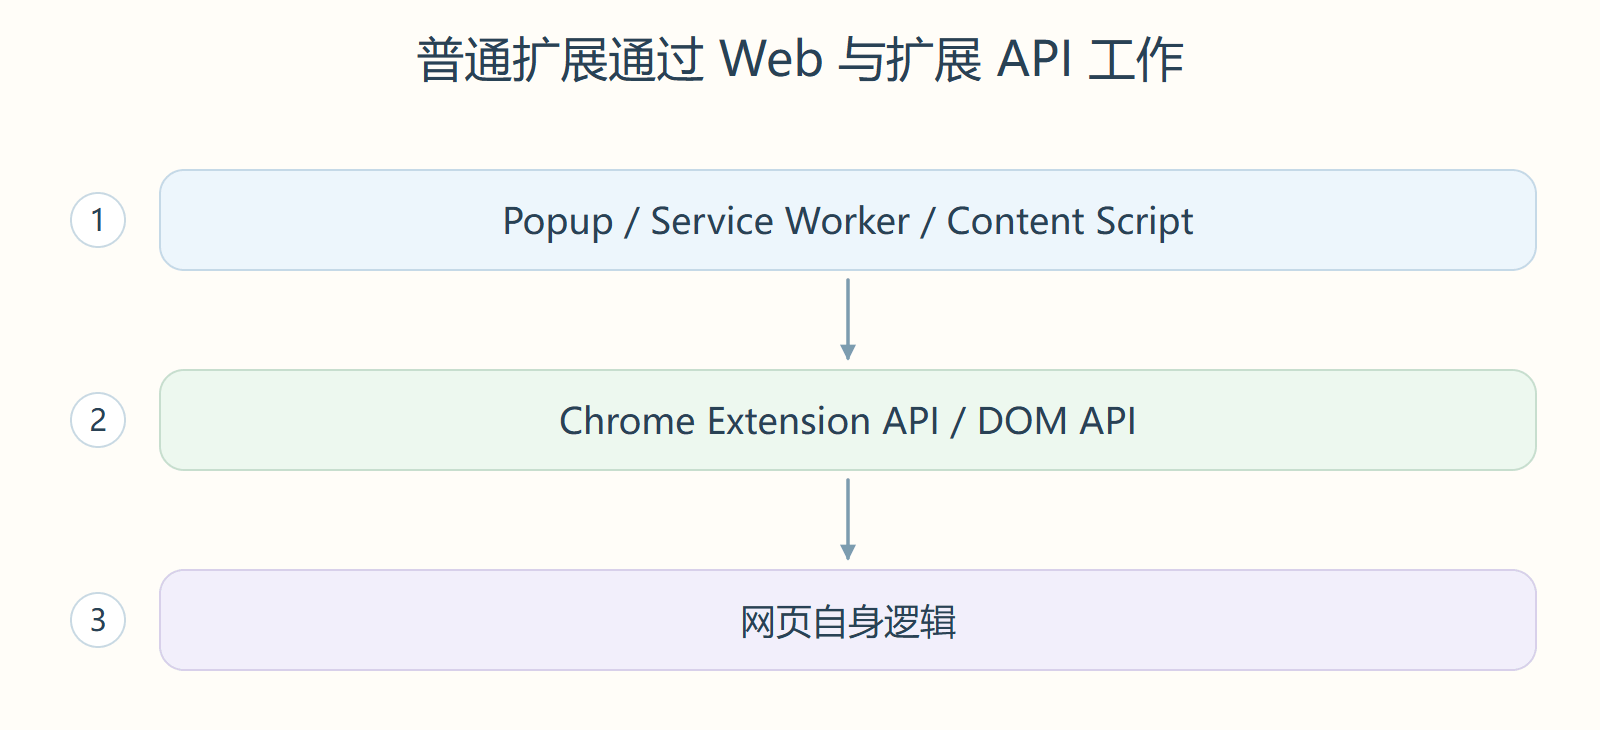Click the title text 普通扩展通过 Web 与扩展 API 工作

[800, 60]
